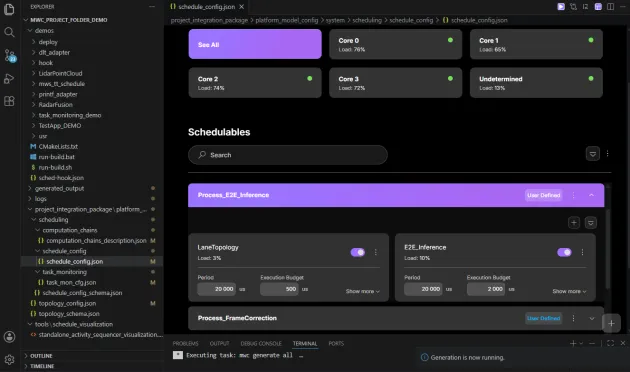The image size is (630, 372).
Task: Toggle the E2E_Inference schedulable switch
Action: point(564,252)
